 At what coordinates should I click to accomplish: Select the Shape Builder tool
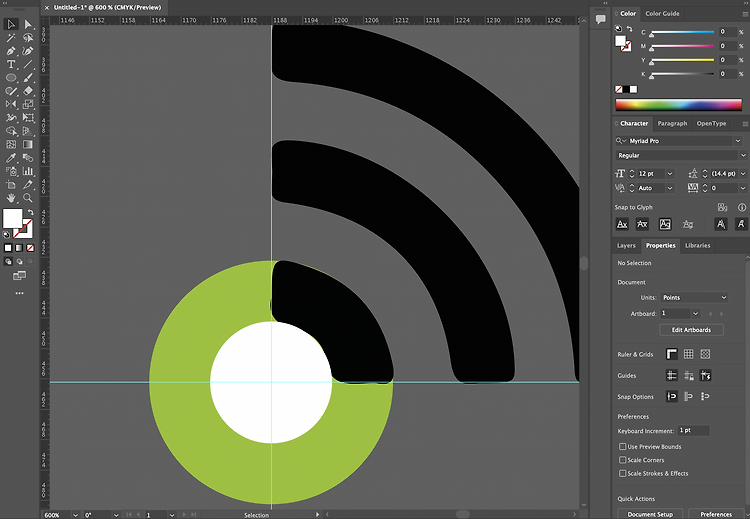(x=11, y=131)
